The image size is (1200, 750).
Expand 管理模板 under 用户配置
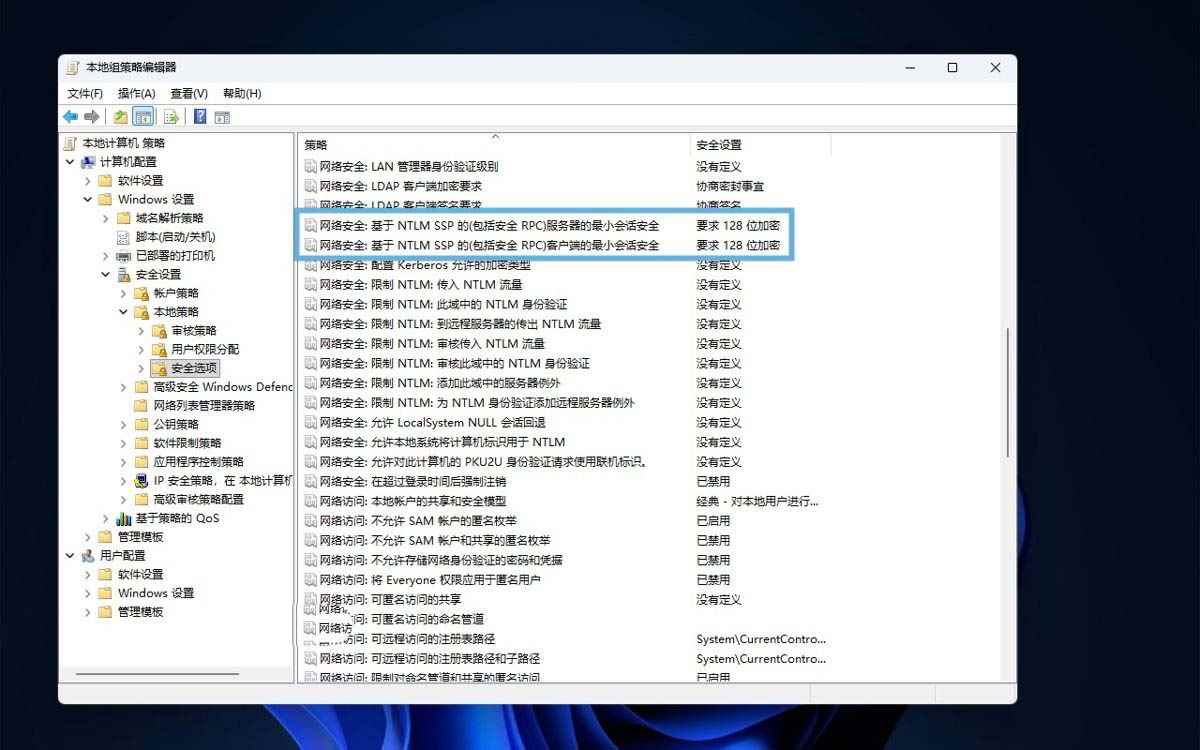click(88, 612)
